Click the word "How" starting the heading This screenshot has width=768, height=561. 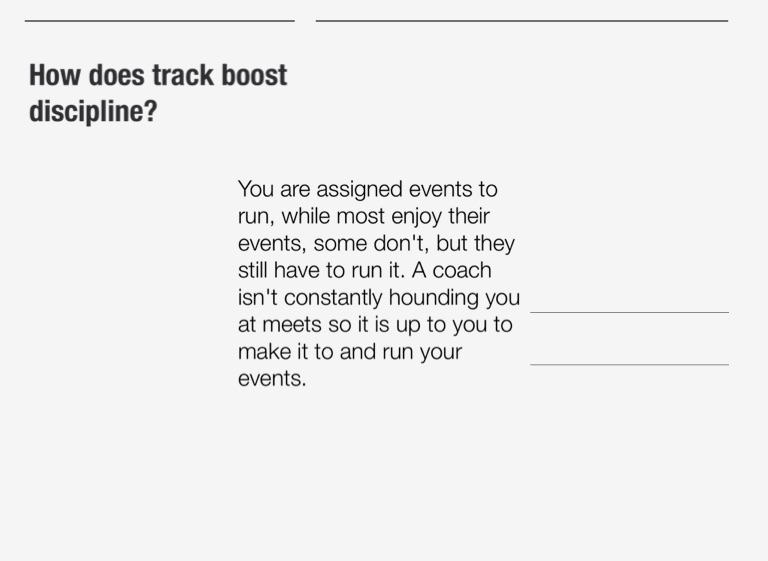click(x=52, y=76)
